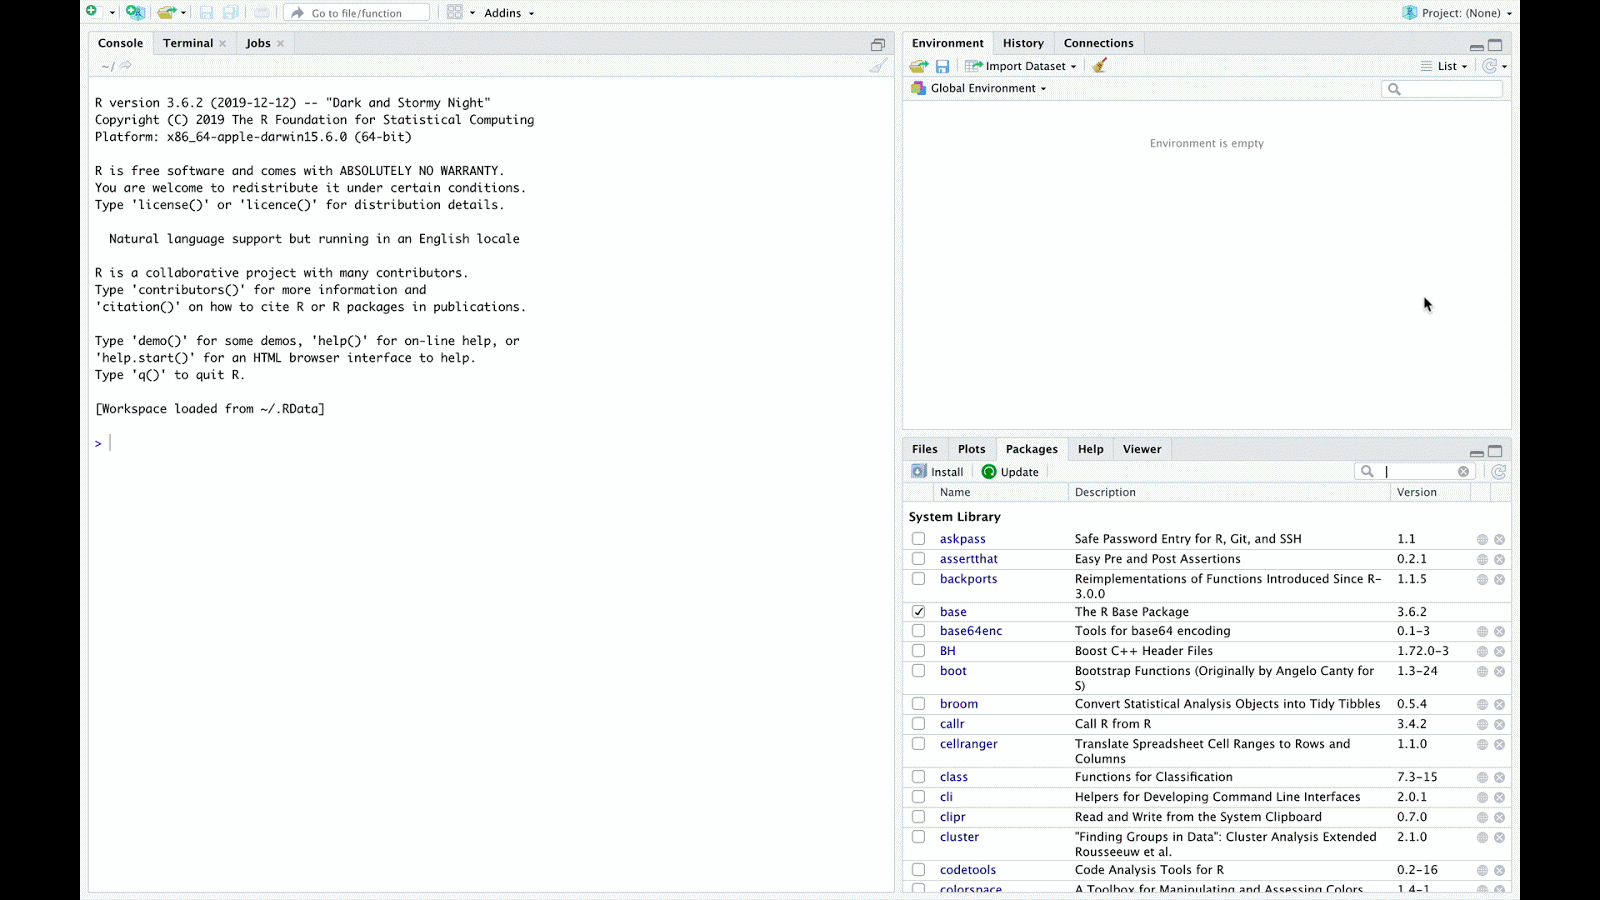Click the remove icon for cli package
Image resolution: width=1600 pixels, height=900 pixels.
point(1499,798)
